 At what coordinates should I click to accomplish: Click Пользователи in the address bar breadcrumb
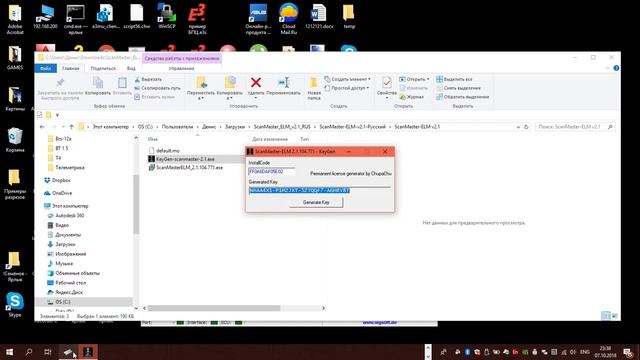point(177,127)
